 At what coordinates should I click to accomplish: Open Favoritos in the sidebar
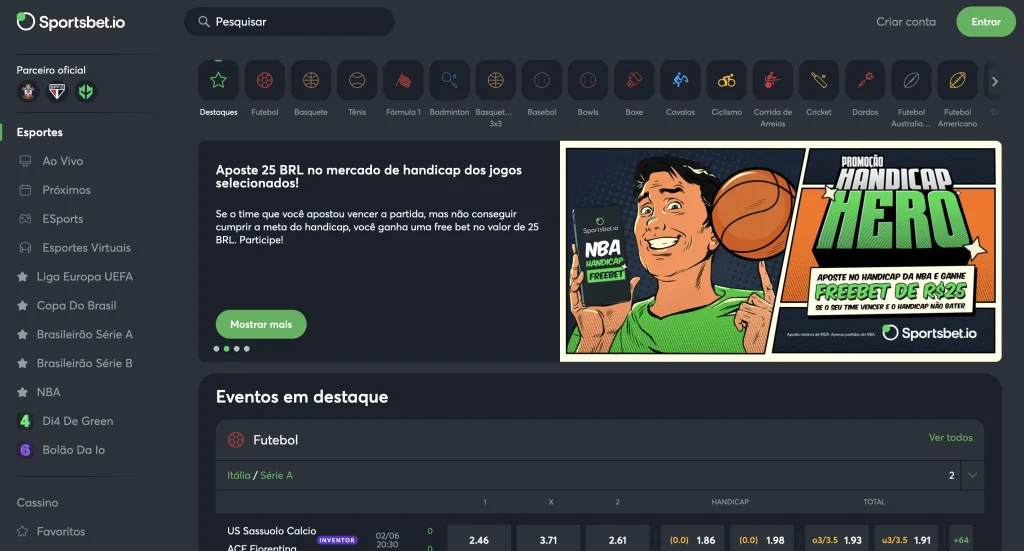tap(61, 531)
